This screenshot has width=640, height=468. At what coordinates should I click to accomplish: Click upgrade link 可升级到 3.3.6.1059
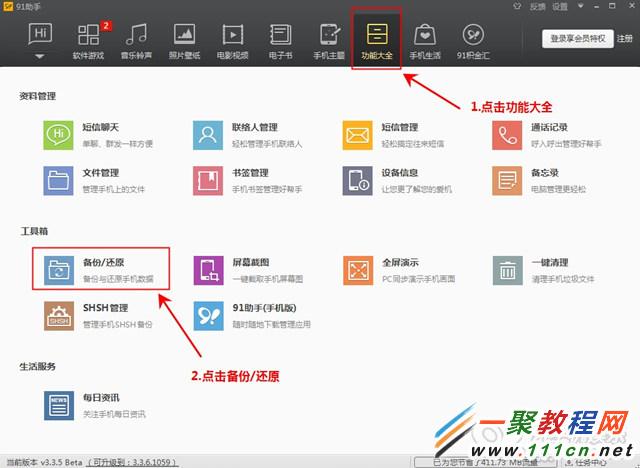pos(132,462)
